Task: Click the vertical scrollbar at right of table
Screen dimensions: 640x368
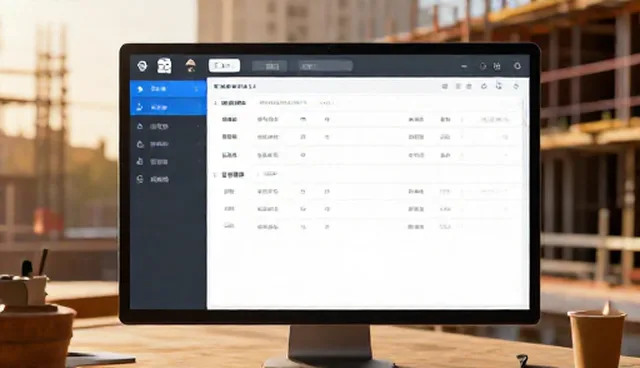Action: [524, 114]
